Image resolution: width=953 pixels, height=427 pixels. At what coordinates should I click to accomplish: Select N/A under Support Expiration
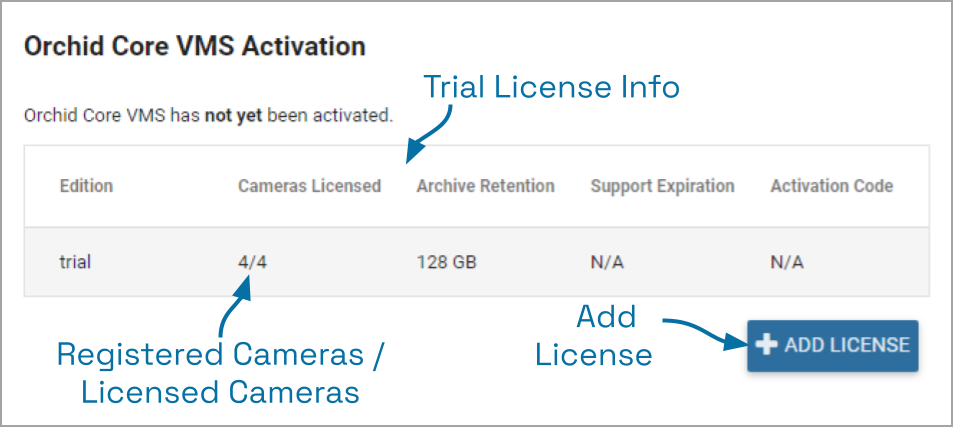pyautogui.click(x=607, y=263)
